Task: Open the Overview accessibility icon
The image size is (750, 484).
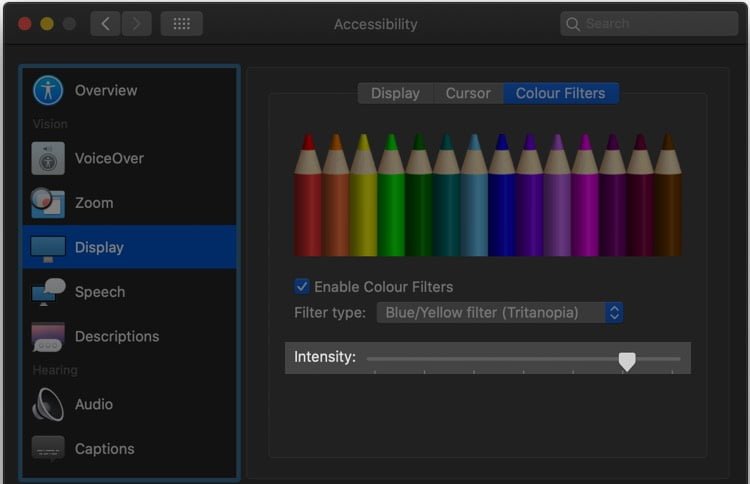Action: coord(48,90)
